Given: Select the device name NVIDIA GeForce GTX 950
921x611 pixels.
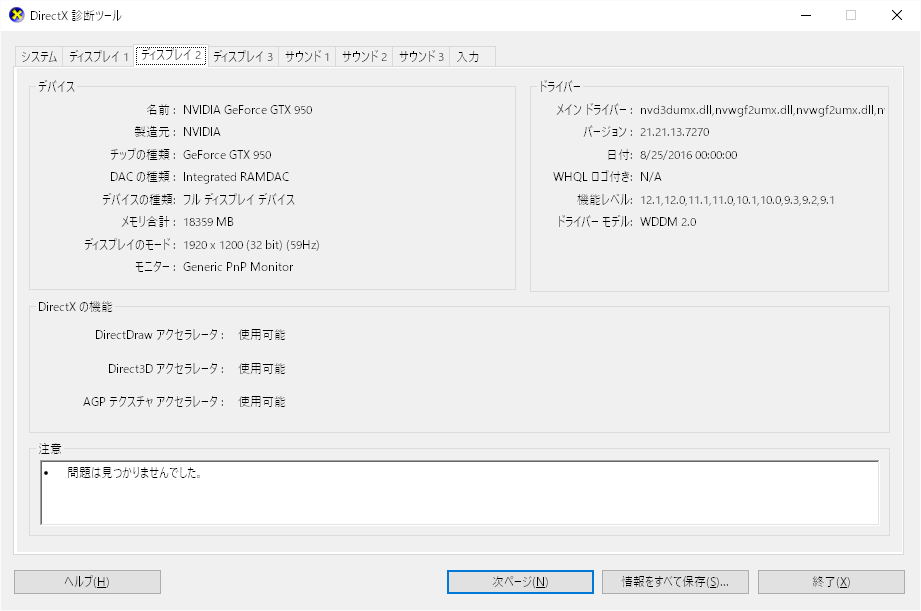Looking at the screenshot, I should click(x=247, y=110).
